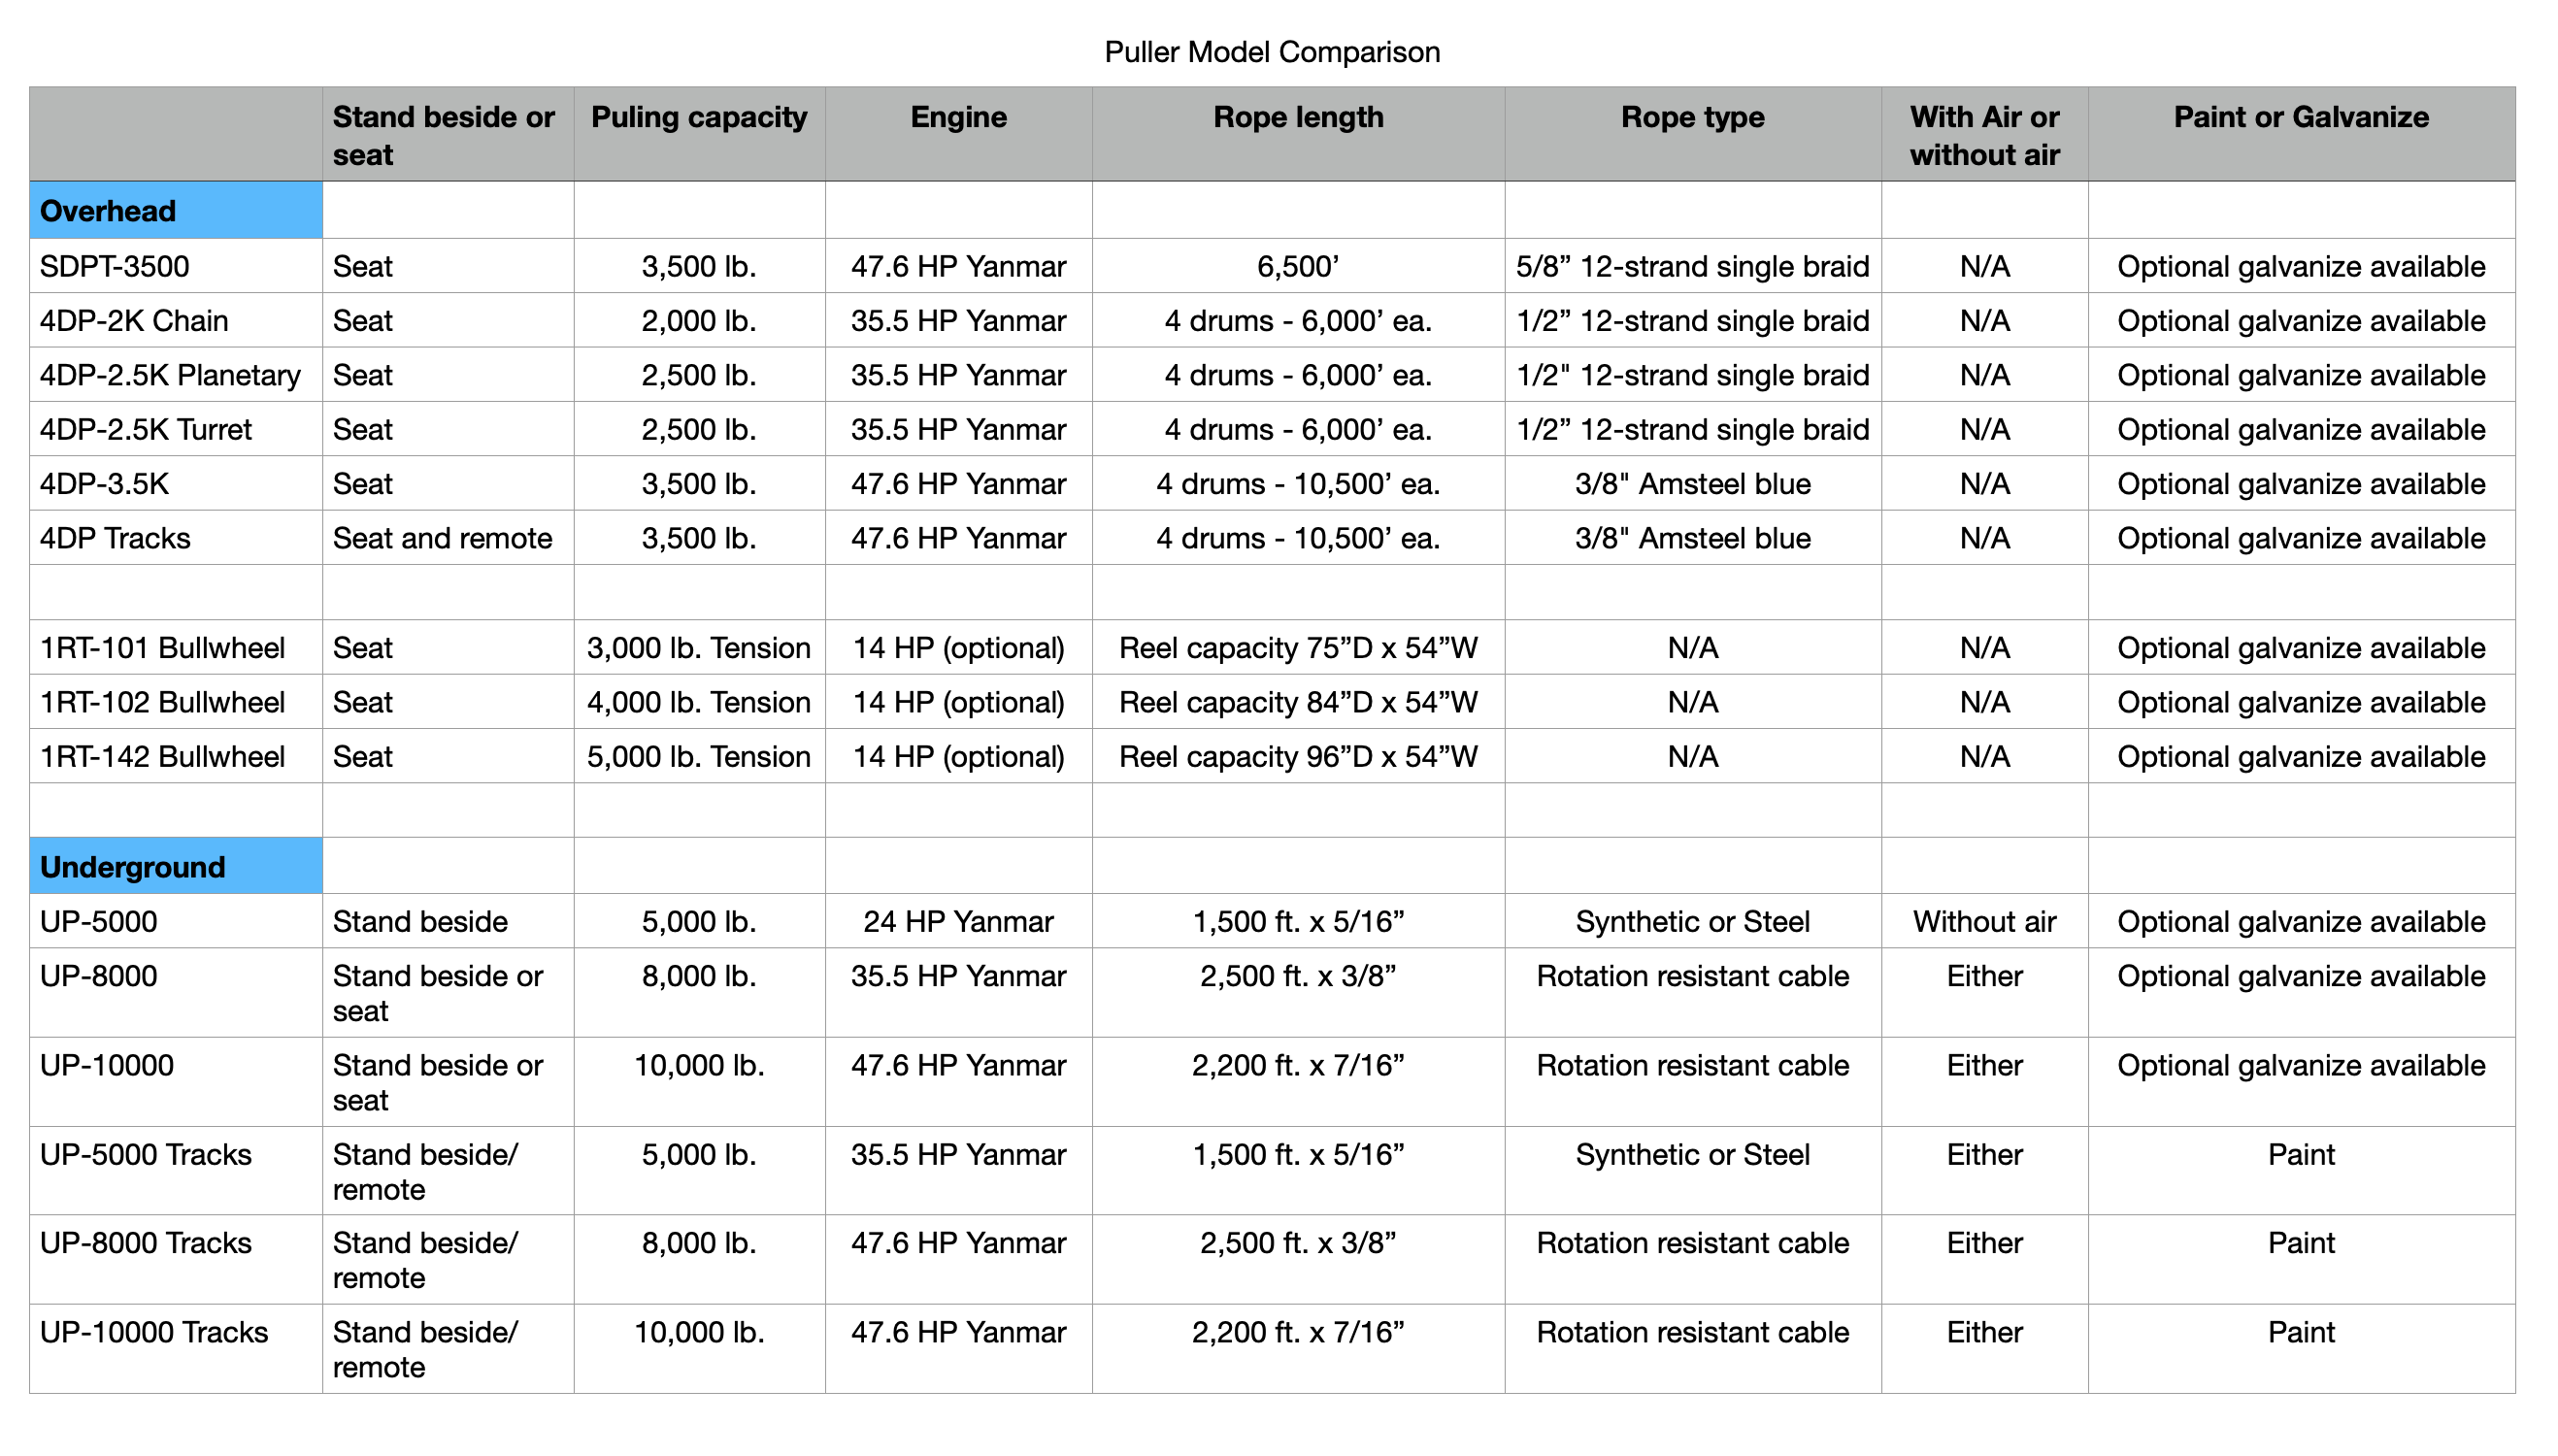Click the Rope length column header

pyautogui.click(x=1297, y=118)
